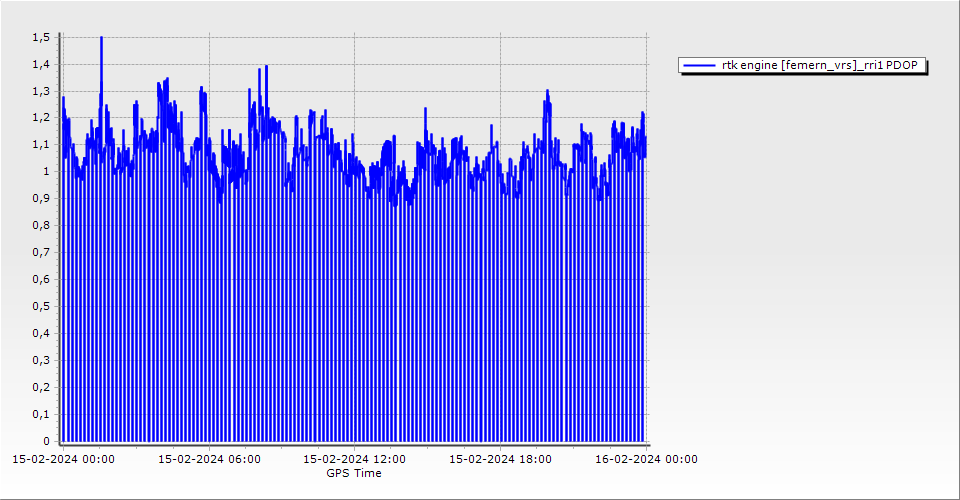Screen dimensions: 960x500
Task: Select the 16-02-2024 00:00 time axis label
Action: 646,459
